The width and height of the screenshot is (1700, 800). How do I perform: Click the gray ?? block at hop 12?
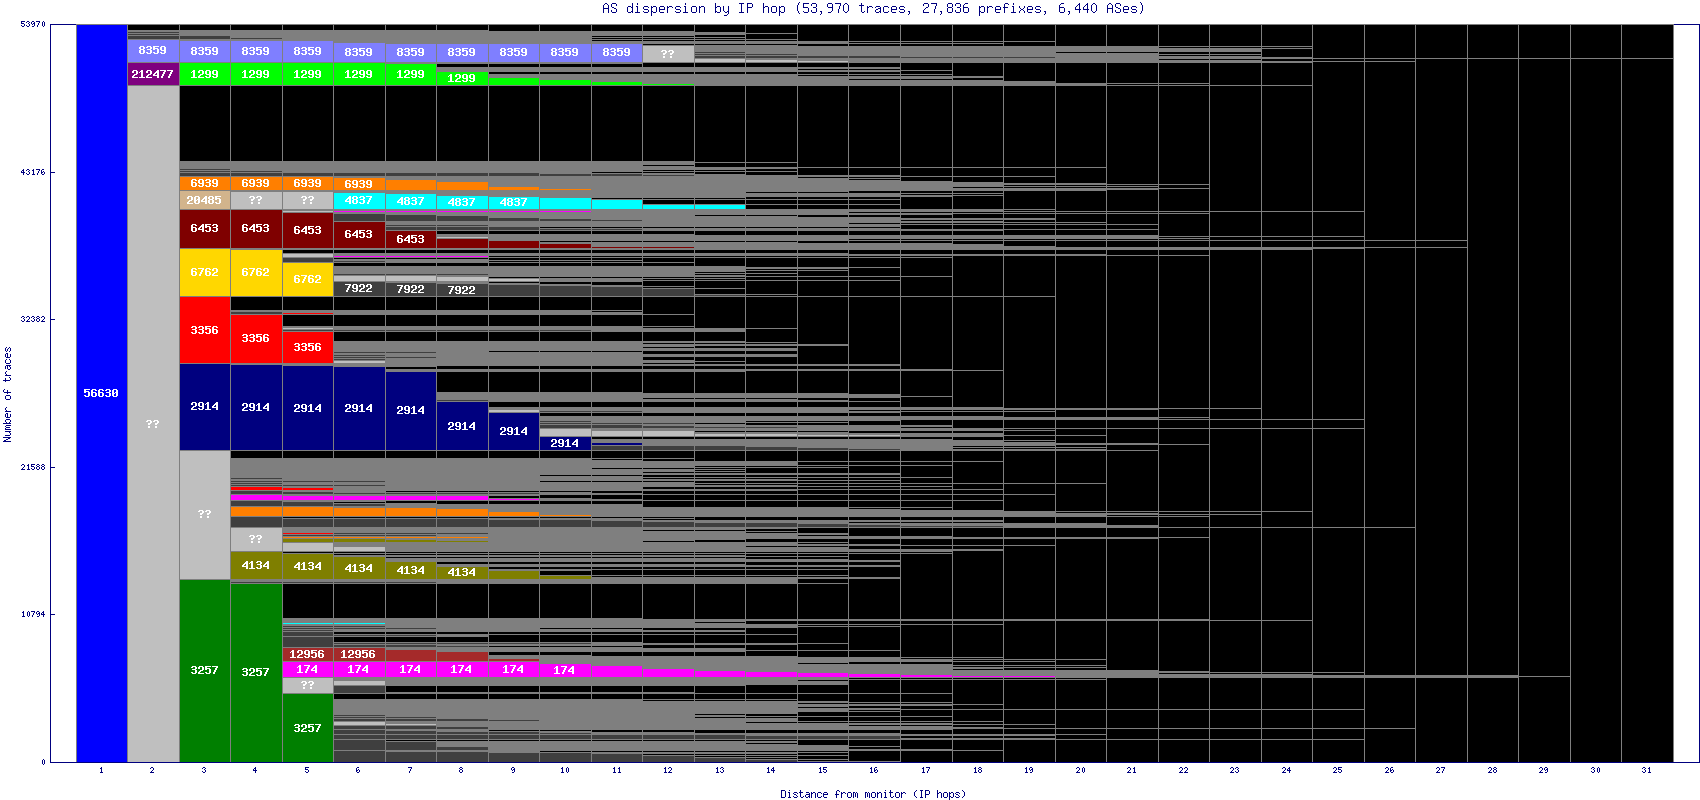point(667,54)
